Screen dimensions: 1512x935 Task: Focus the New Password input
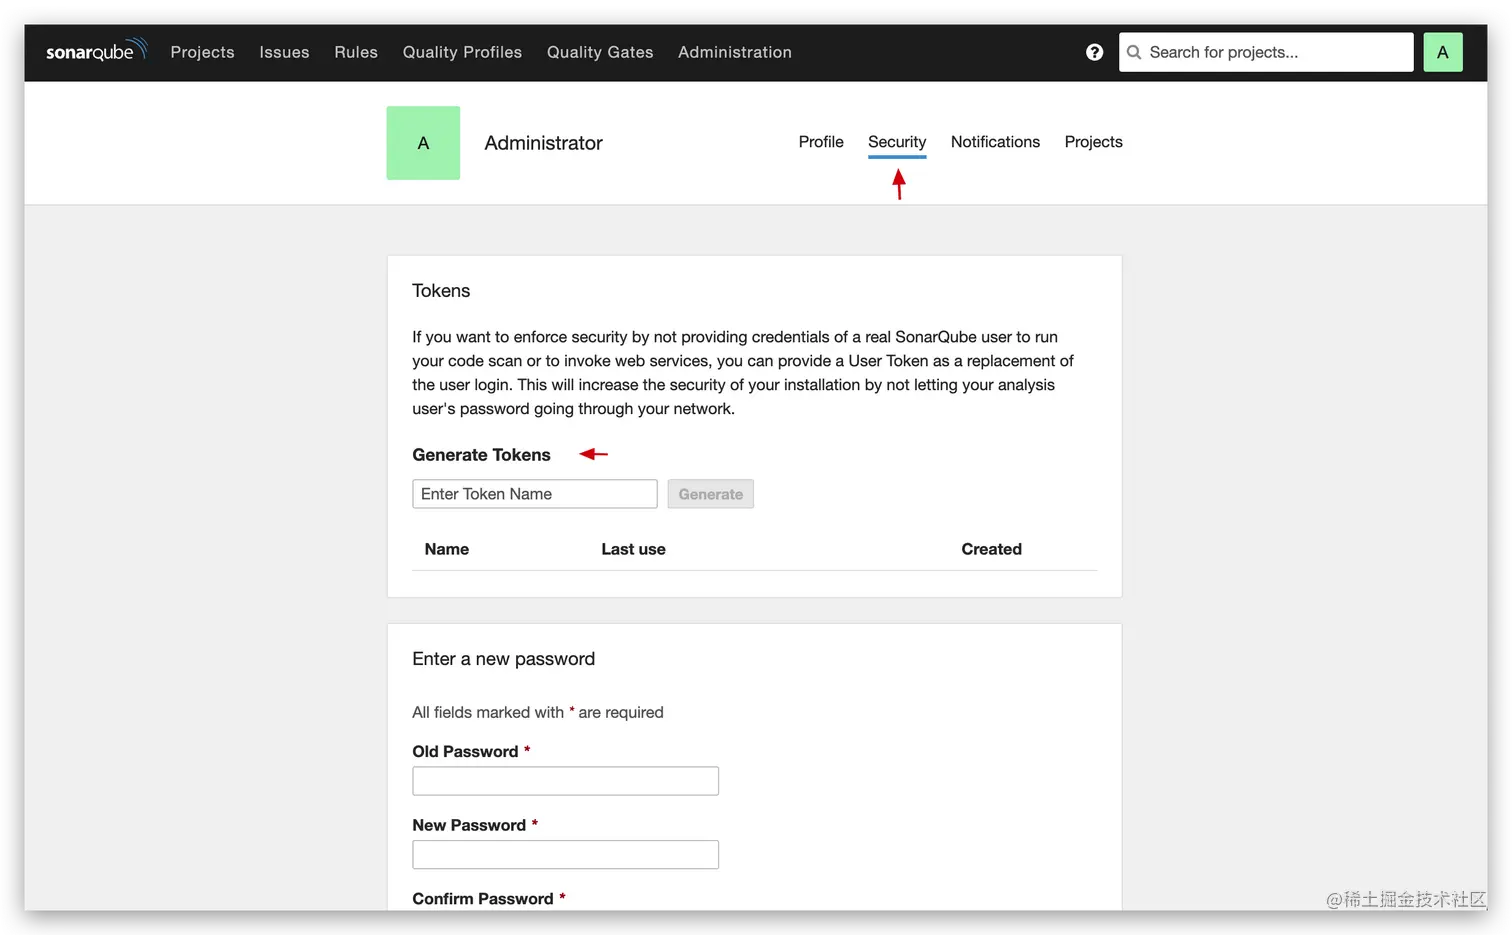(565, 855)
